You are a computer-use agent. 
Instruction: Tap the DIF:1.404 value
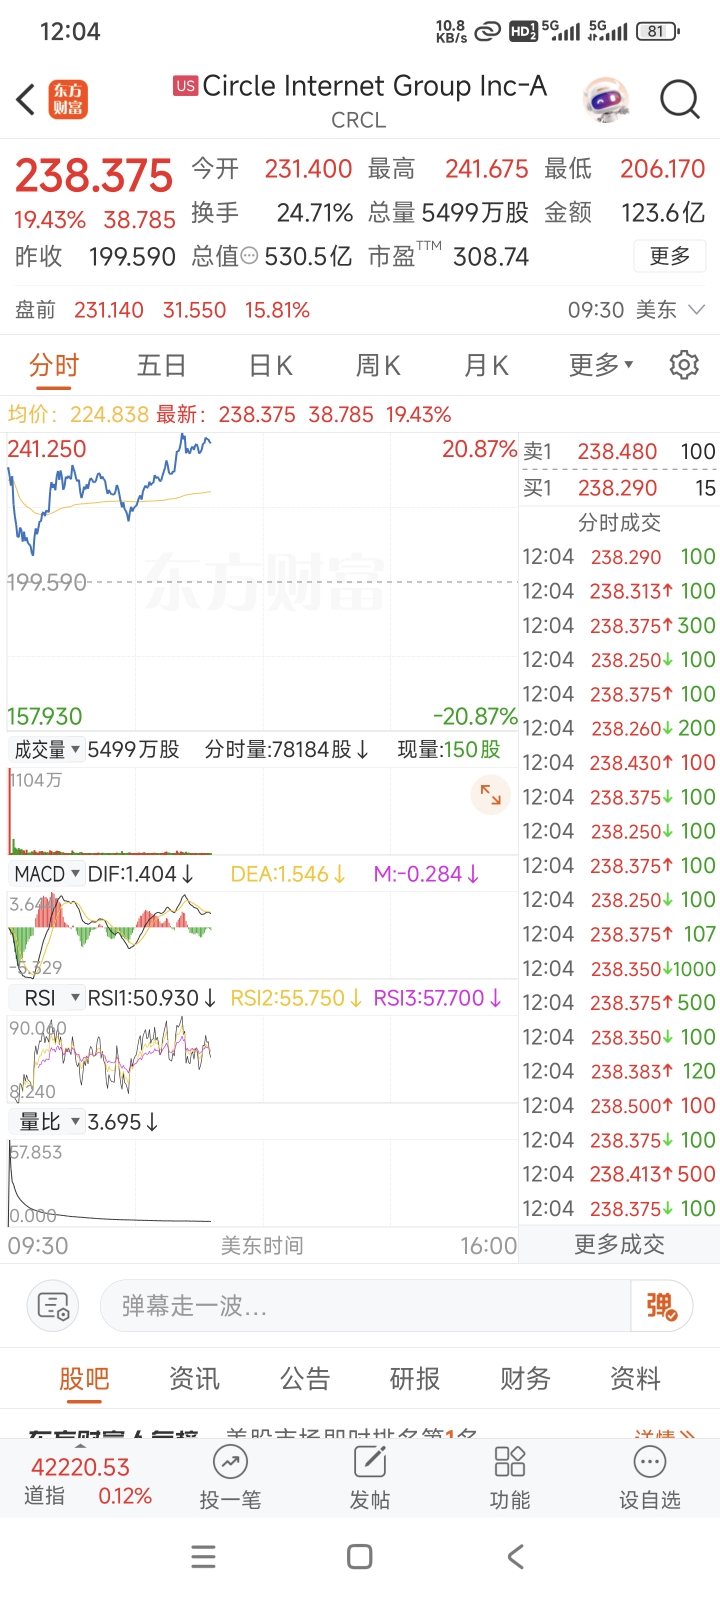tap(140, 874)
